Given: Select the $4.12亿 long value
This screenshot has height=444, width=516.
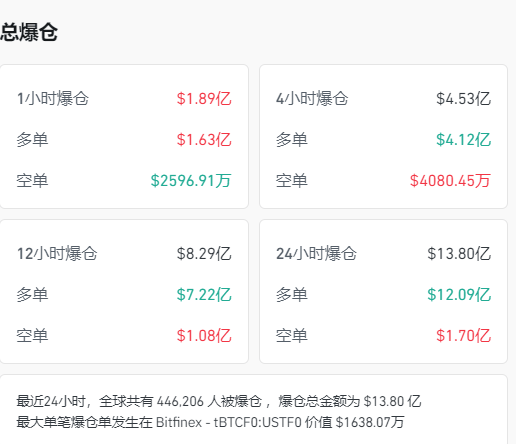Looking at the screenshot, I should click(x=463, y=140).
